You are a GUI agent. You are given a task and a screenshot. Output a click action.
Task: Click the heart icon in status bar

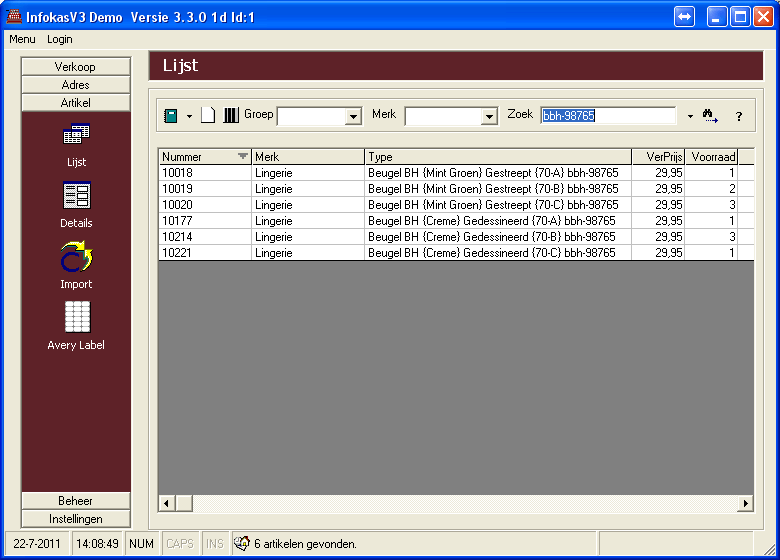tap(241, 544)
